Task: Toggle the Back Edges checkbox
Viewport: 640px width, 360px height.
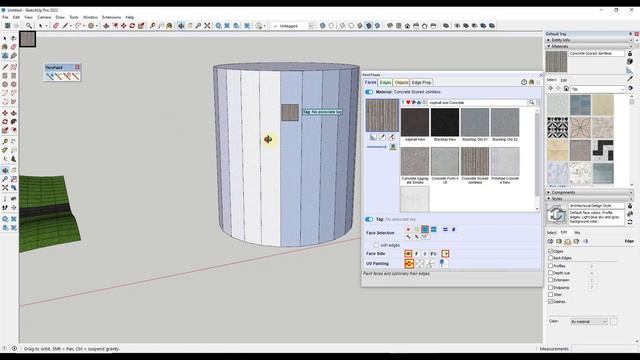Action: click(x=550, y=258)
